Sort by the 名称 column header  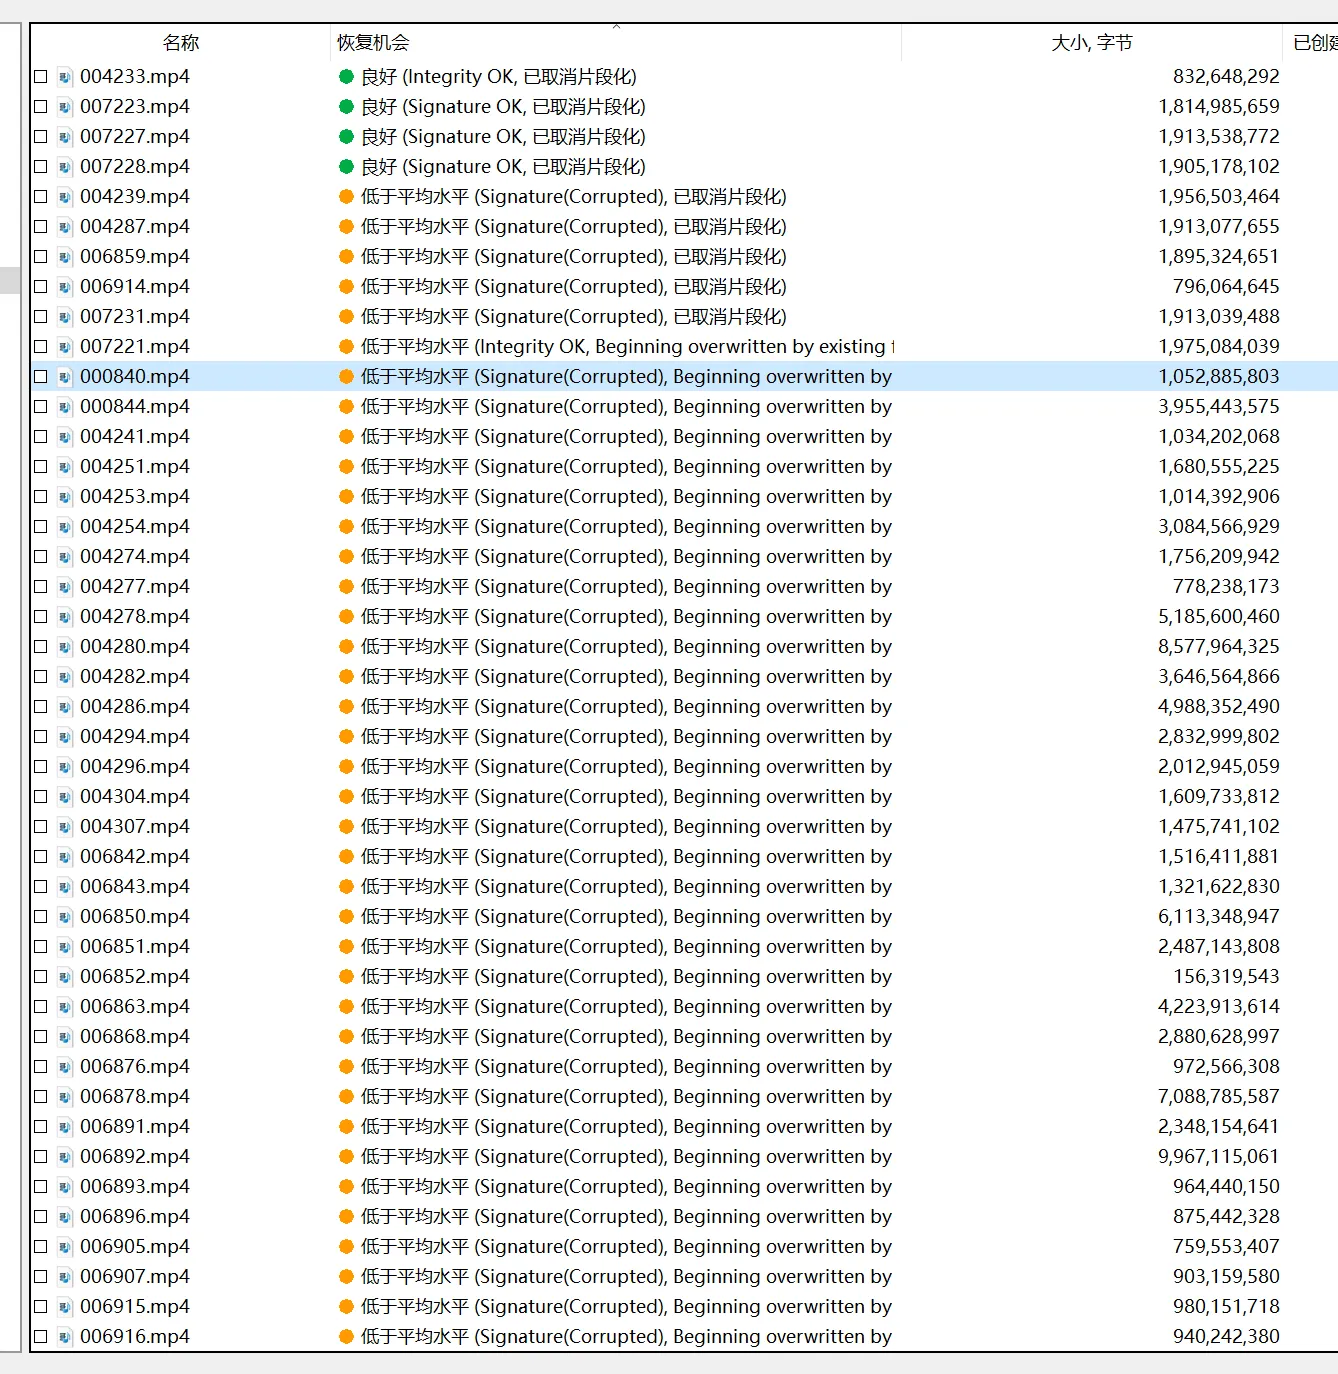point(181,43)
